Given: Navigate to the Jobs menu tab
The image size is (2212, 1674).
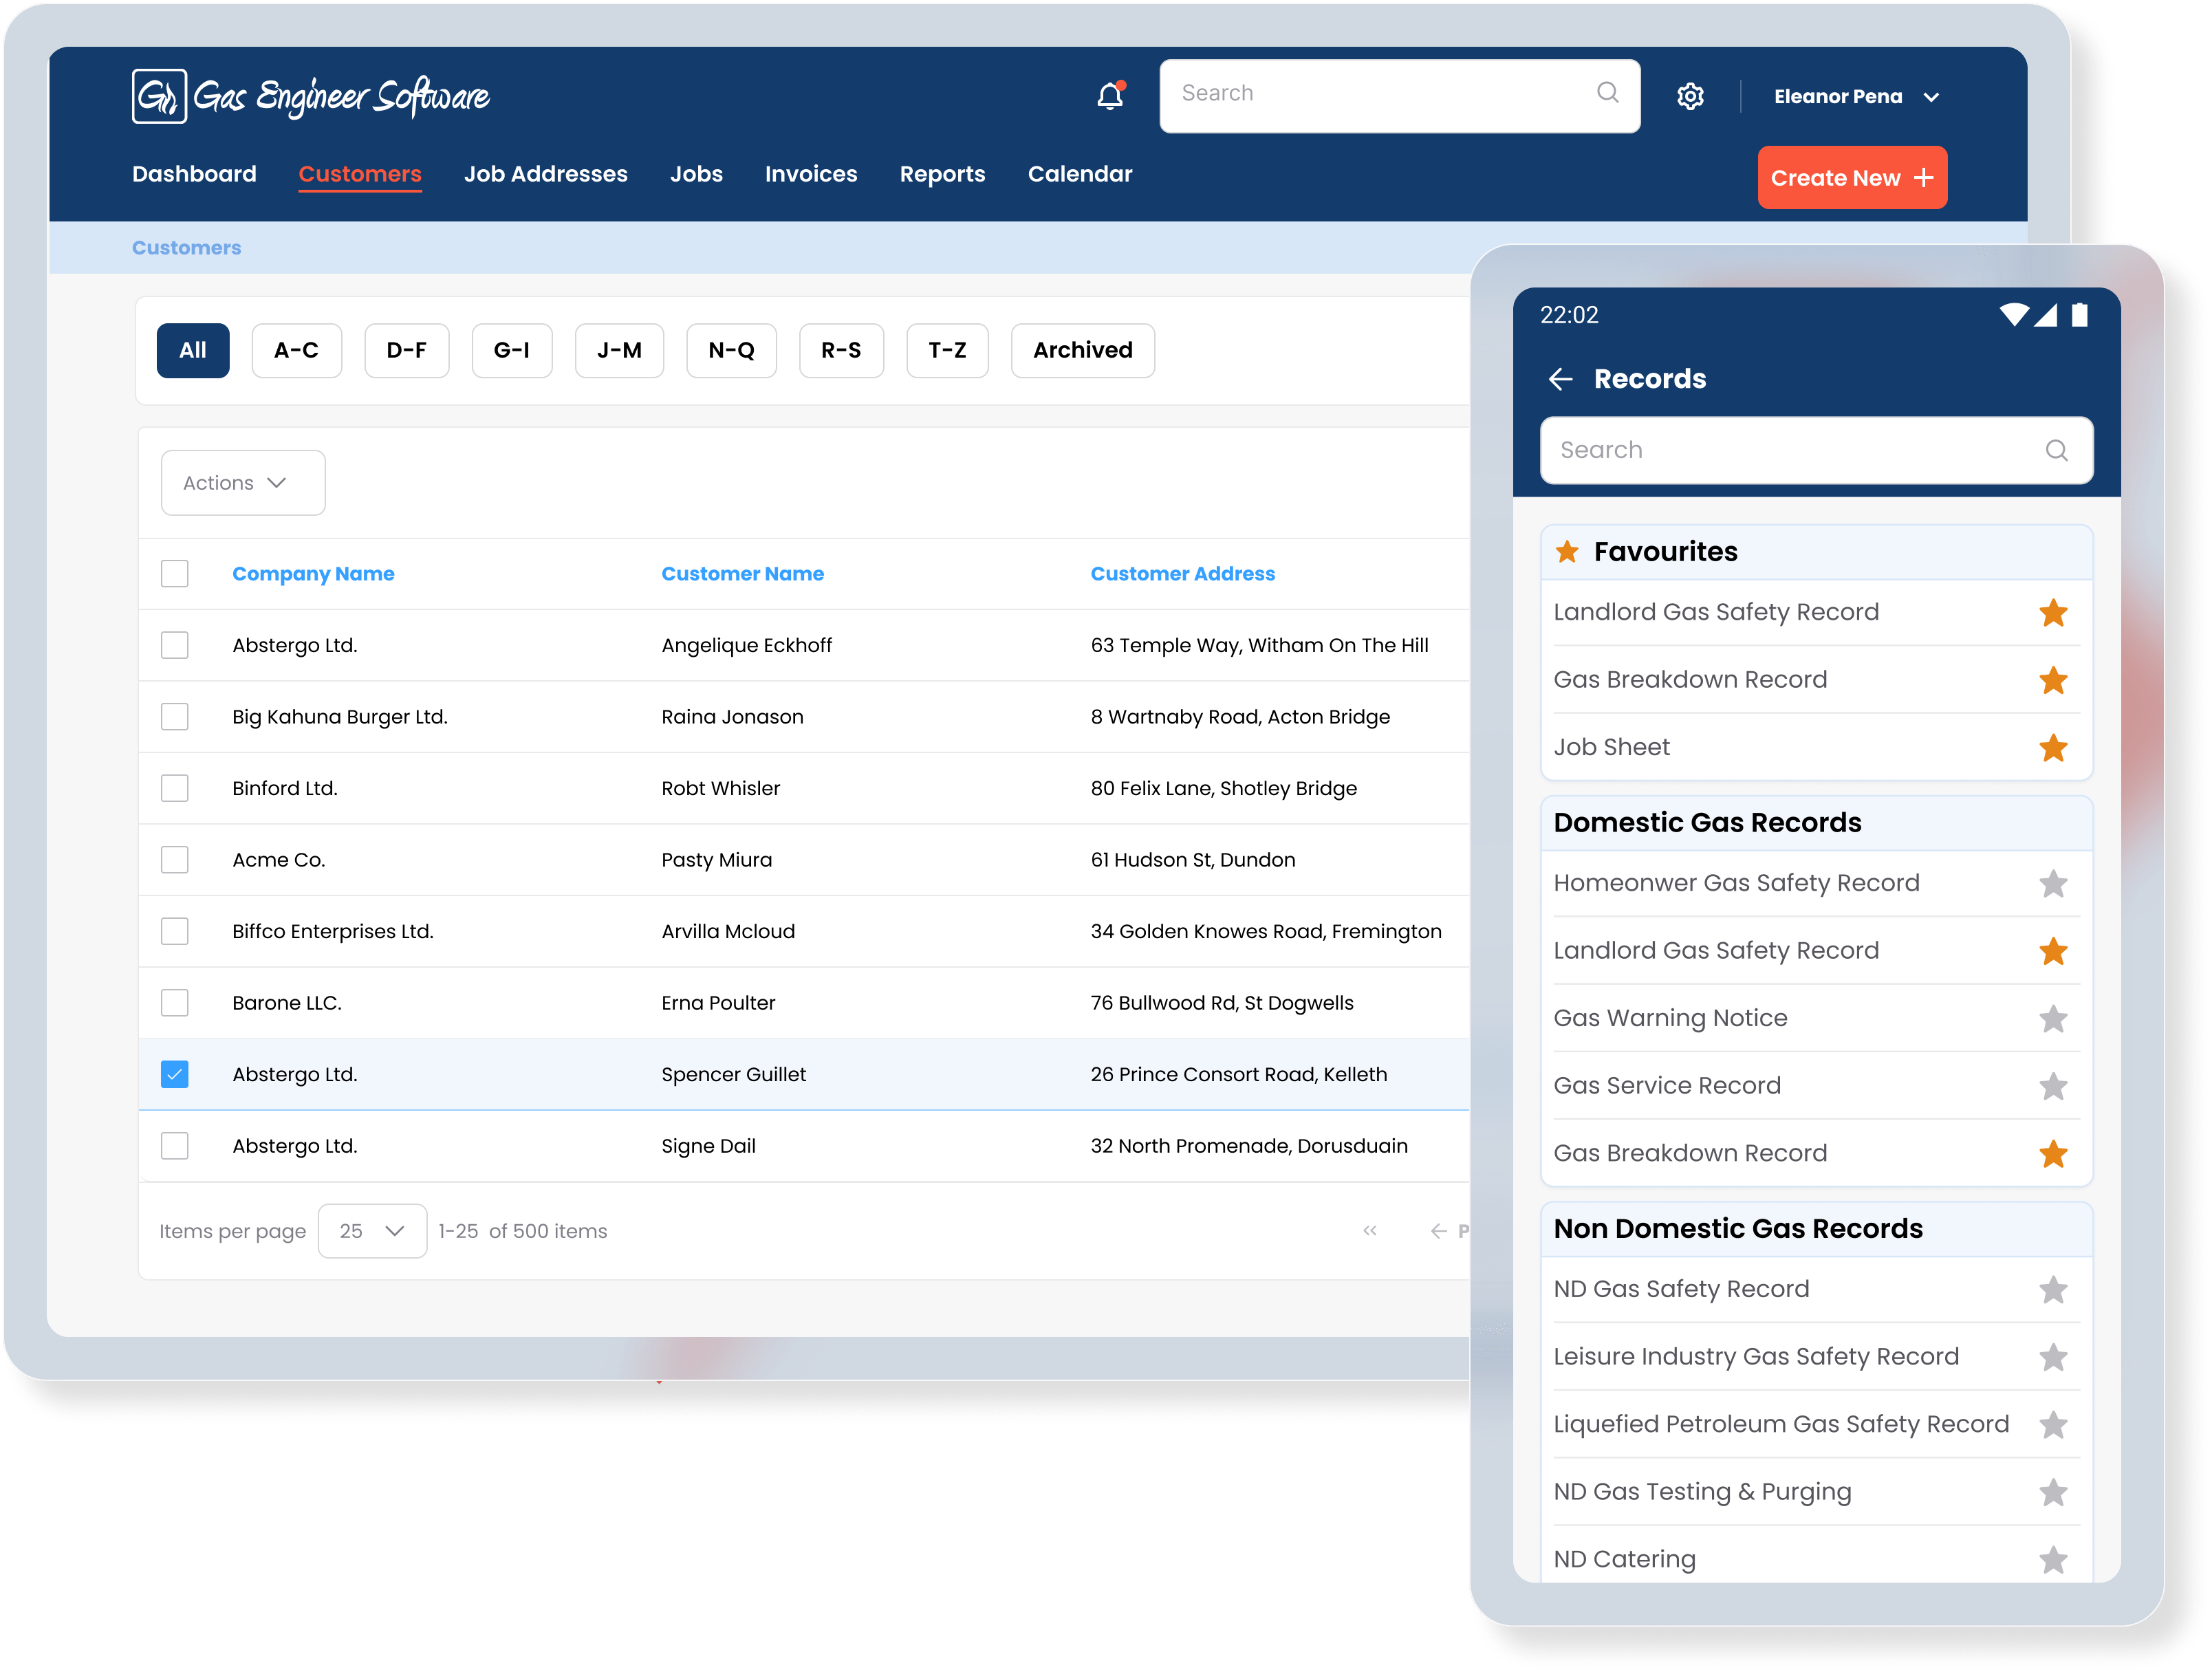Looking at the screenshot, I should [x=698, y=174].
